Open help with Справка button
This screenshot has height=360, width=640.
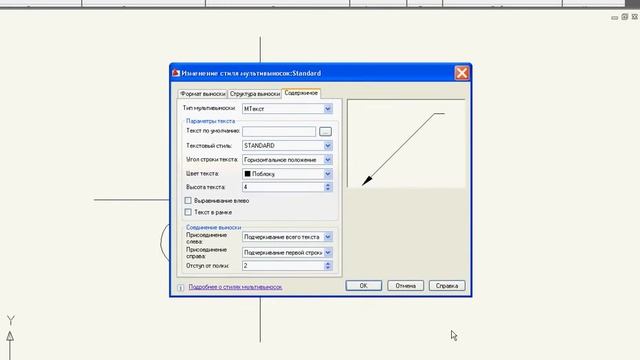click(447, 286)
